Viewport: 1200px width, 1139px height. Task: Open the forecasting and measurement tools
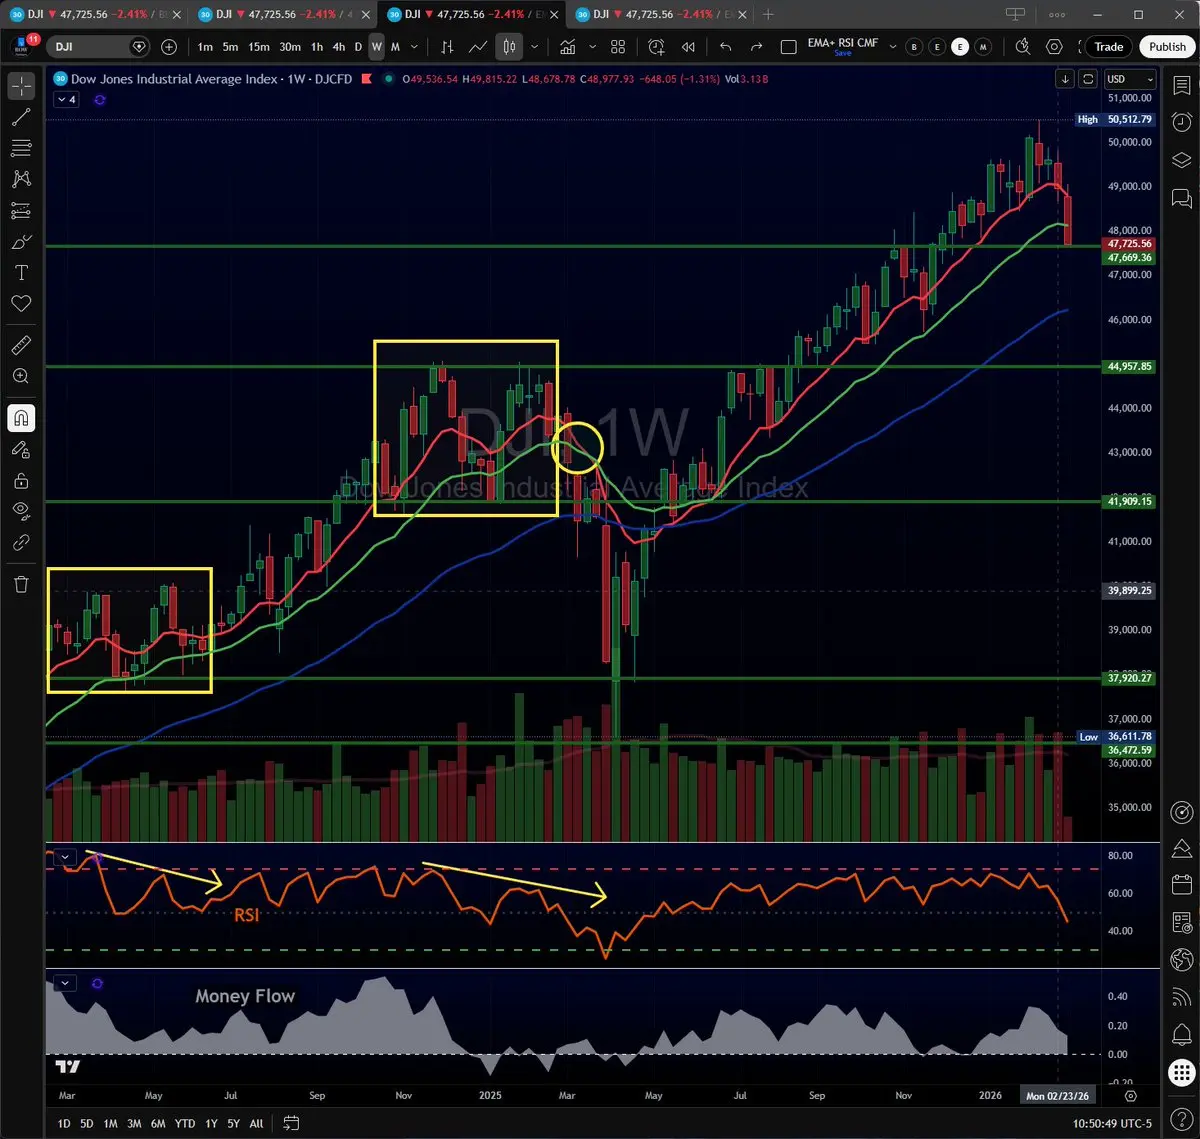21,210
